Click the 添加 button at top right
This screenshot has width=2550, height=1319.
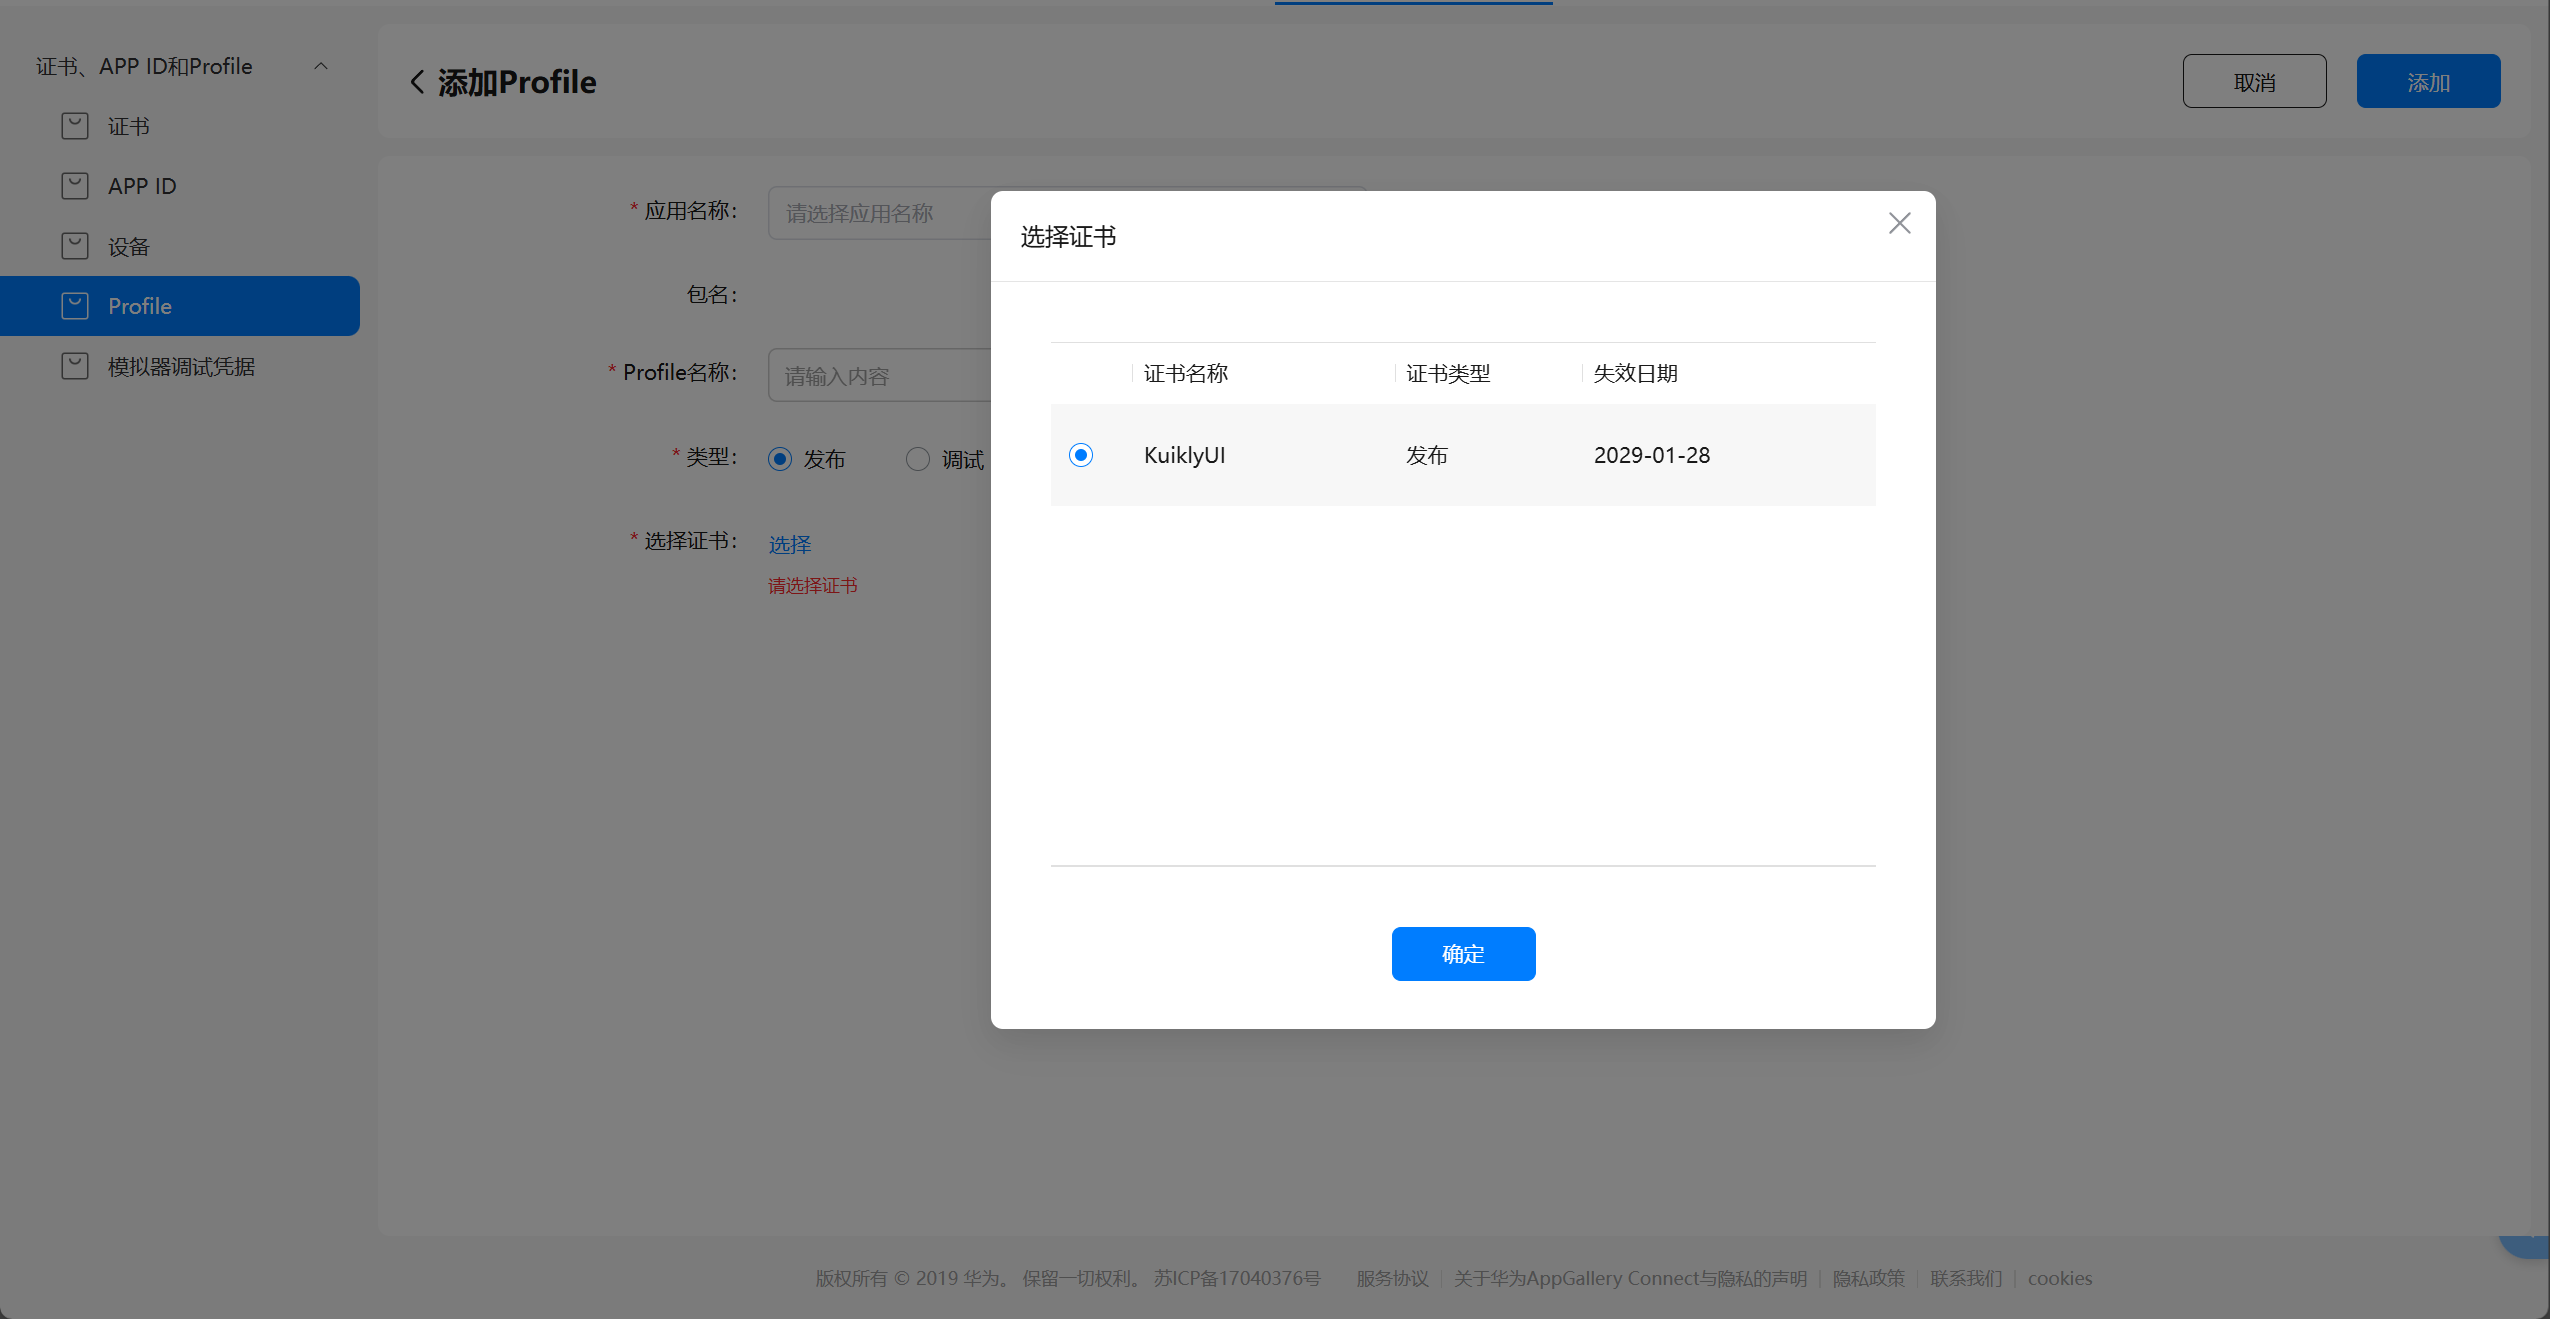pyautogui.click(x=2428, y=82)
